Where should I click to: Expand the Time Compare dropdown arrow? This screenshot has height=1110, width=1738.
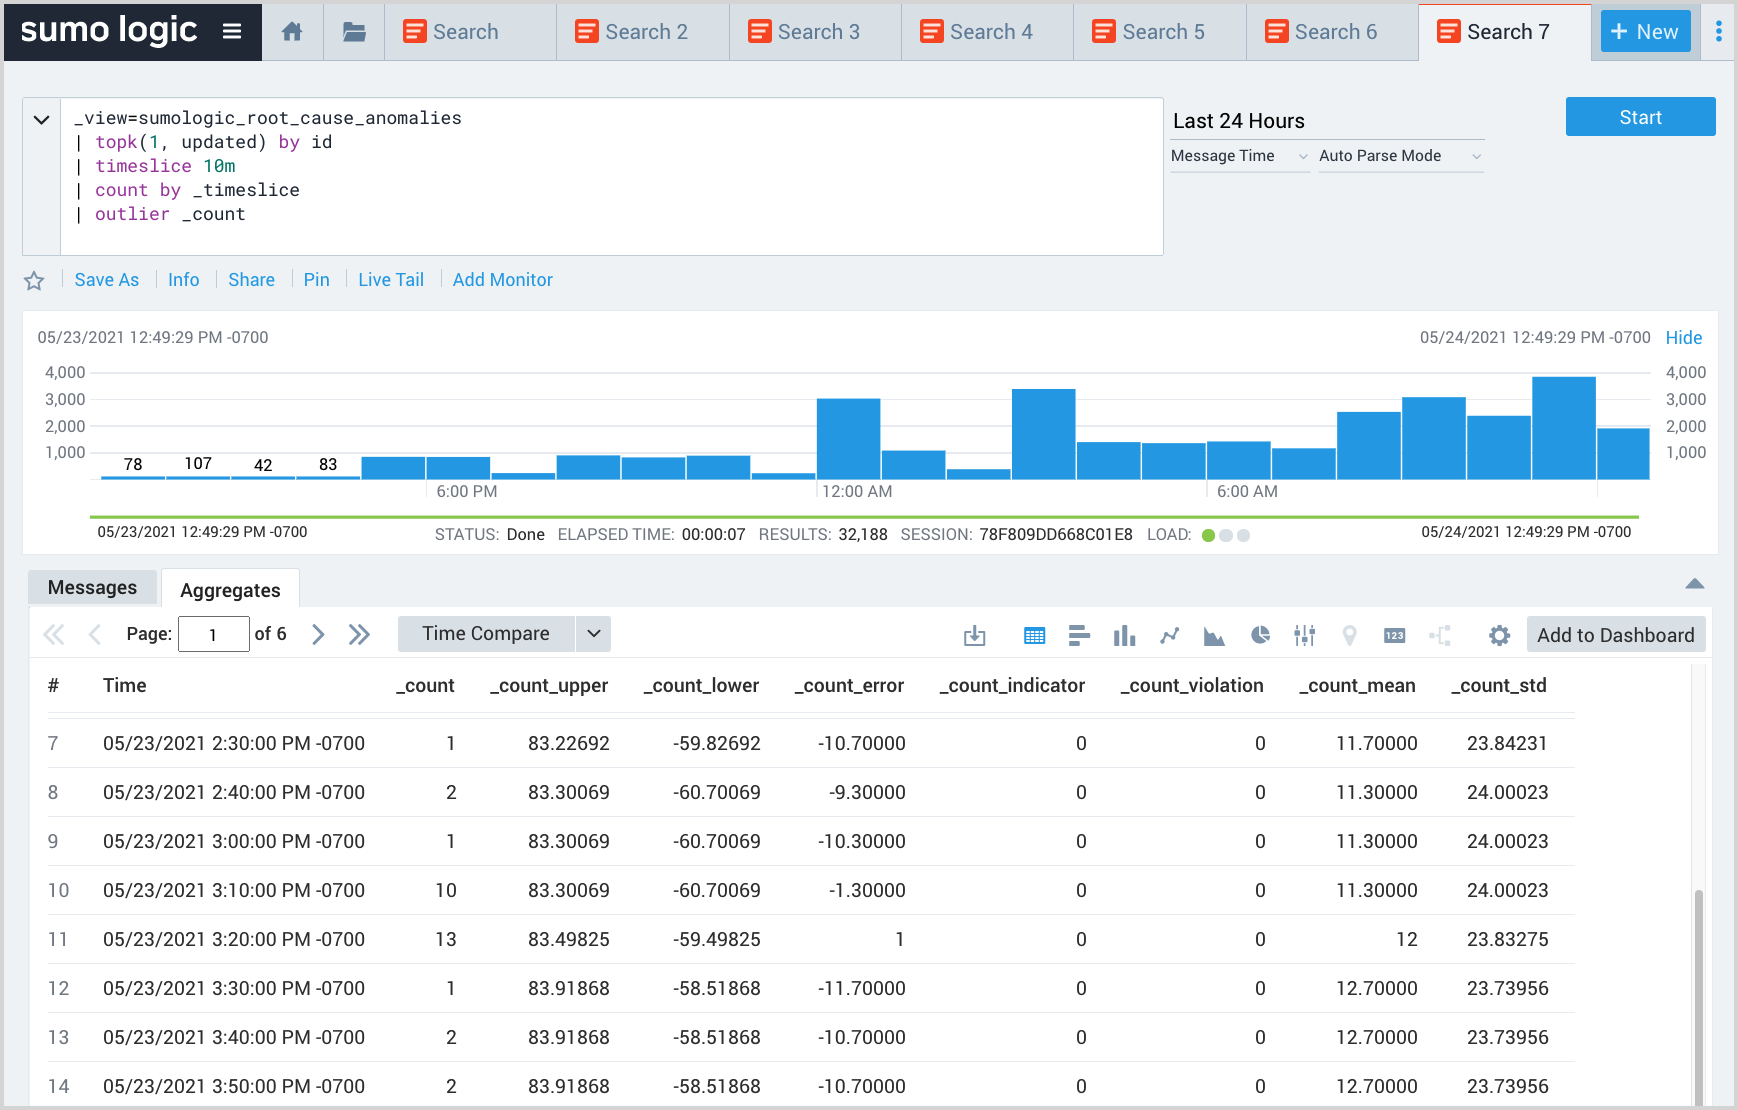(x=593, y=634)
